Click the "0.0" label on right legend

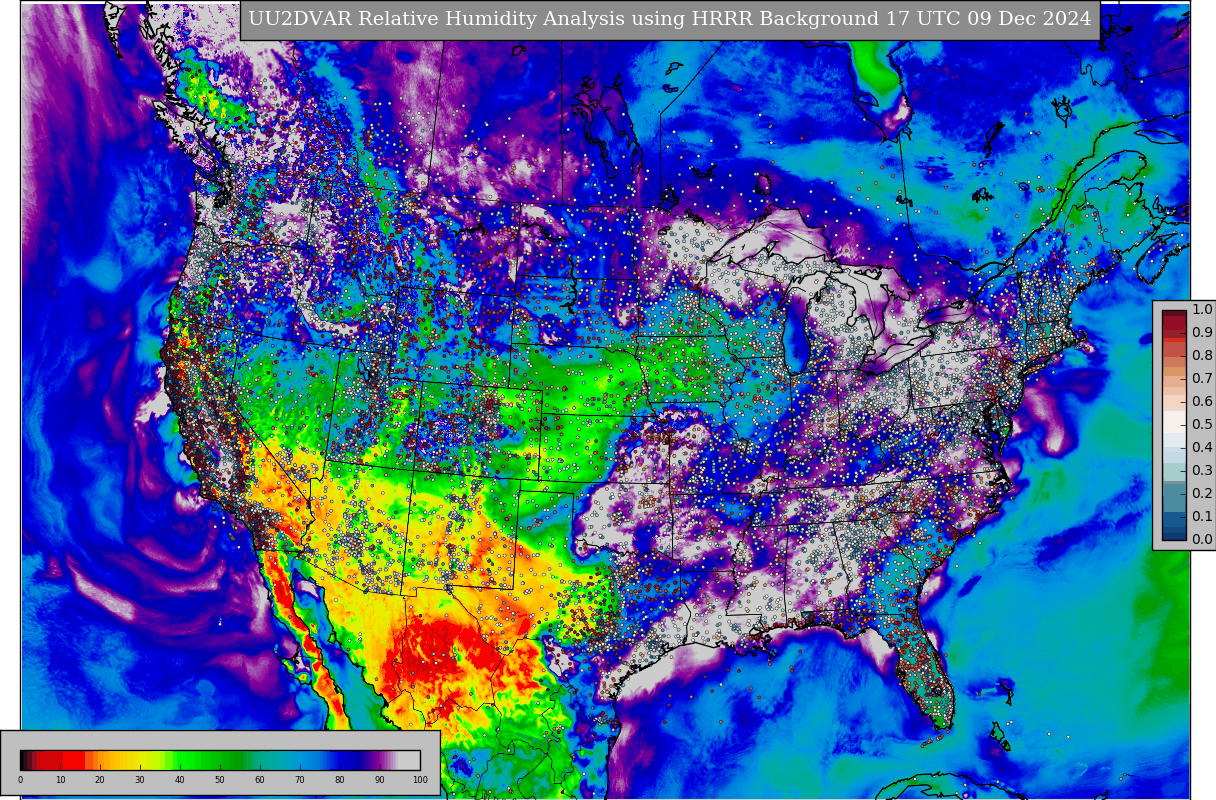click(x=1202, y=540)
